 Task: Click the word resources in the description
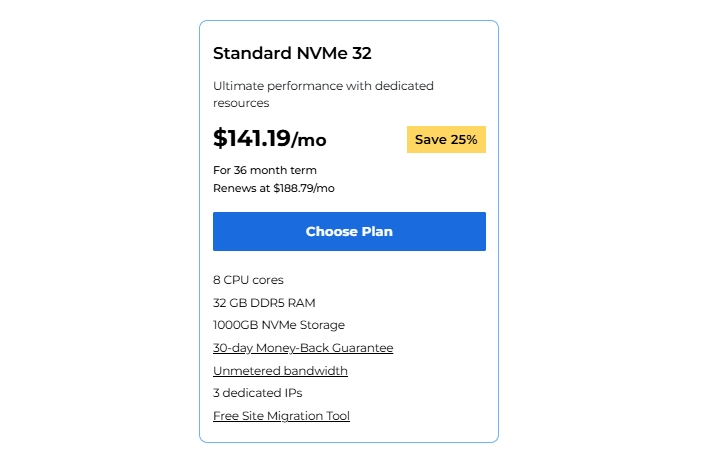241,103
